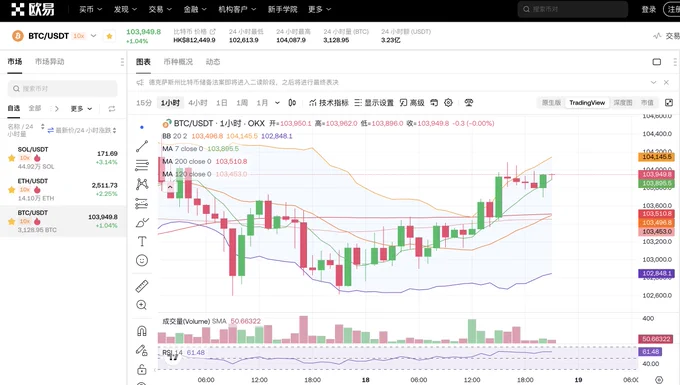Viewport: 680px width, 385px height.
Task: Sort by 名称 / 24小时量 column
Action: point(26,130)
